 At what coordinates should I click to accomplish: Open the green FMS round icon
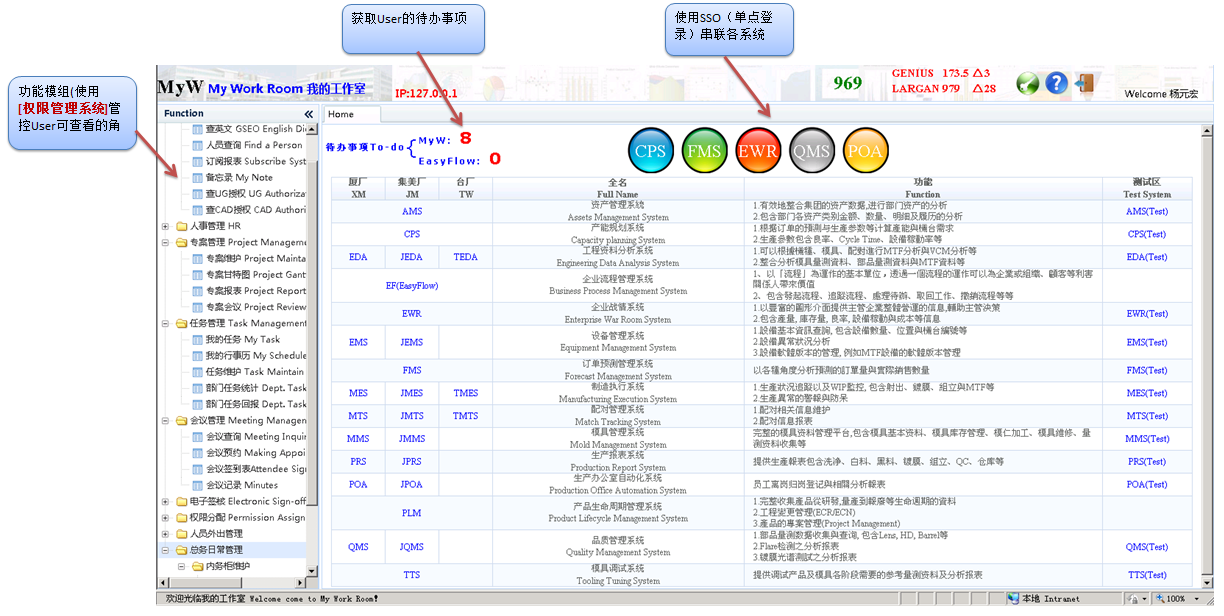click(x=706, y=151)
